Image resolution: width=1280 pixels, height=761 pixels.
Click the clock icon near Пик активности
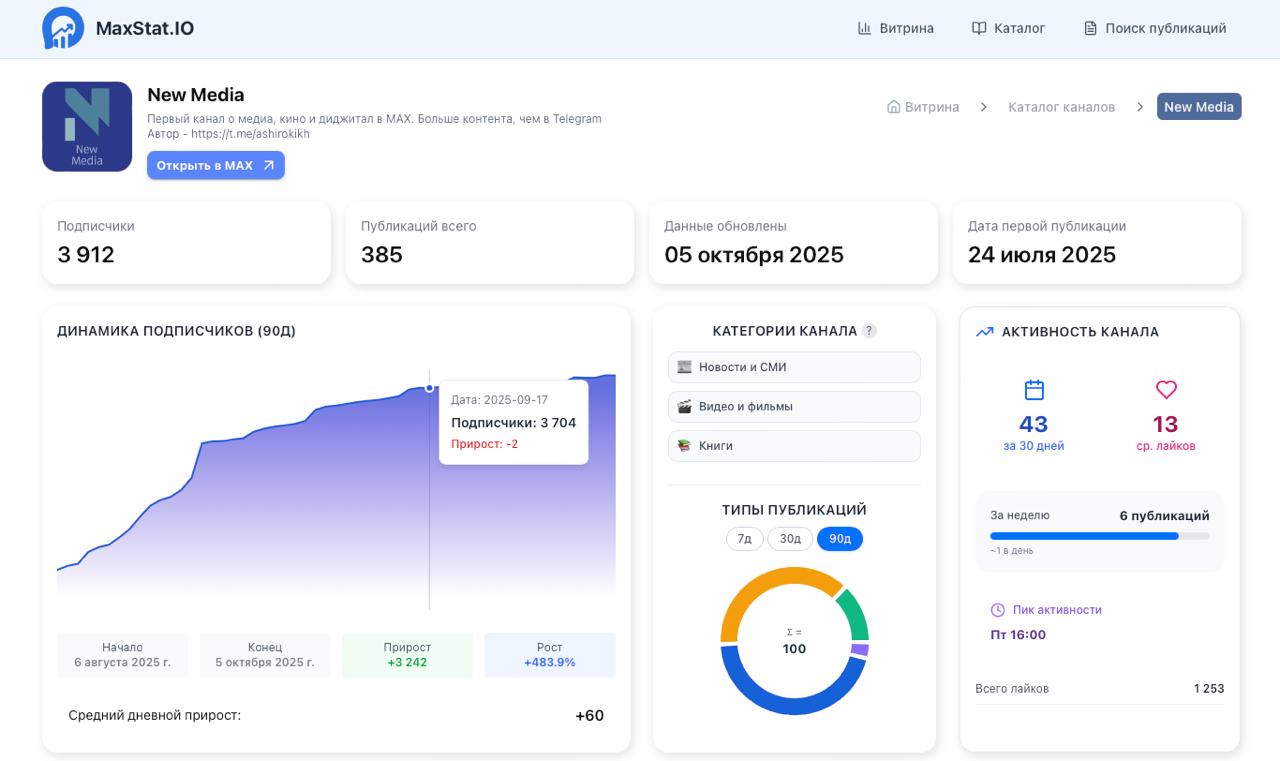(x=997, y=610)
